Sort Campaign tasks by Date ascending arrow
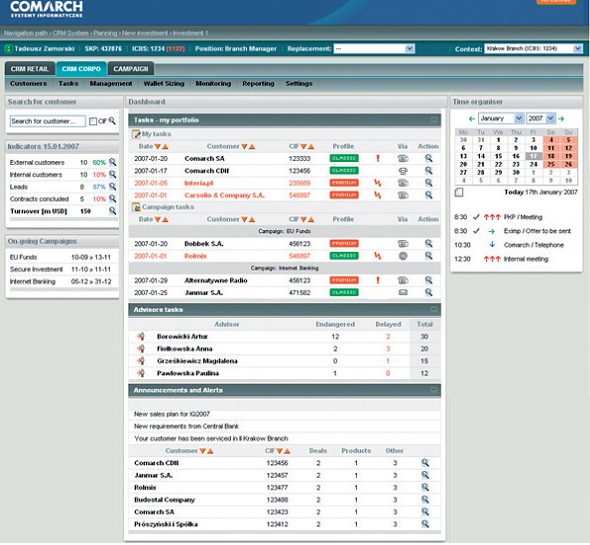 coord(165,219)
